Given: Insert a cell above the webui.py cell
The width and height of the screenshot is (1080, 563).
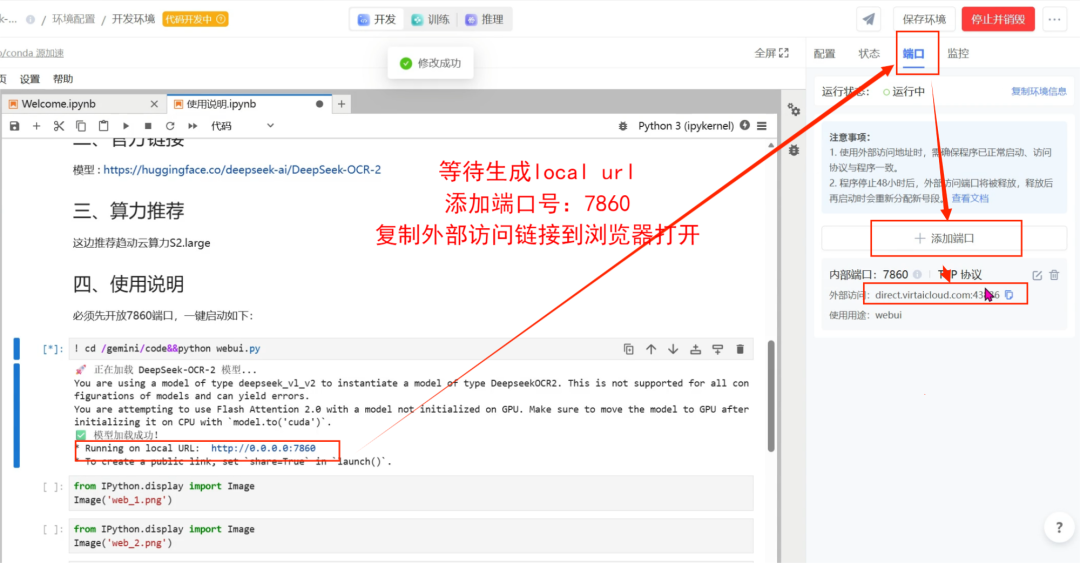Looking at the screenshot, I should tap(696, 349).
